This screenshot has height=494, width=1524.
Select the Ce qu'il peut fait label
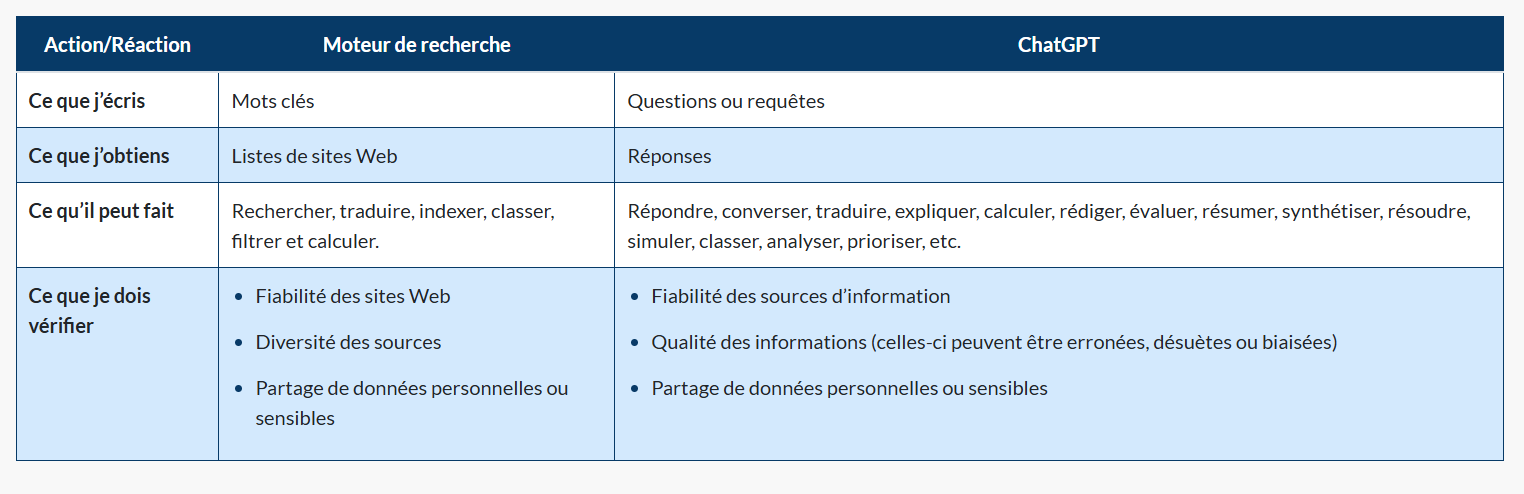[101, 211]
